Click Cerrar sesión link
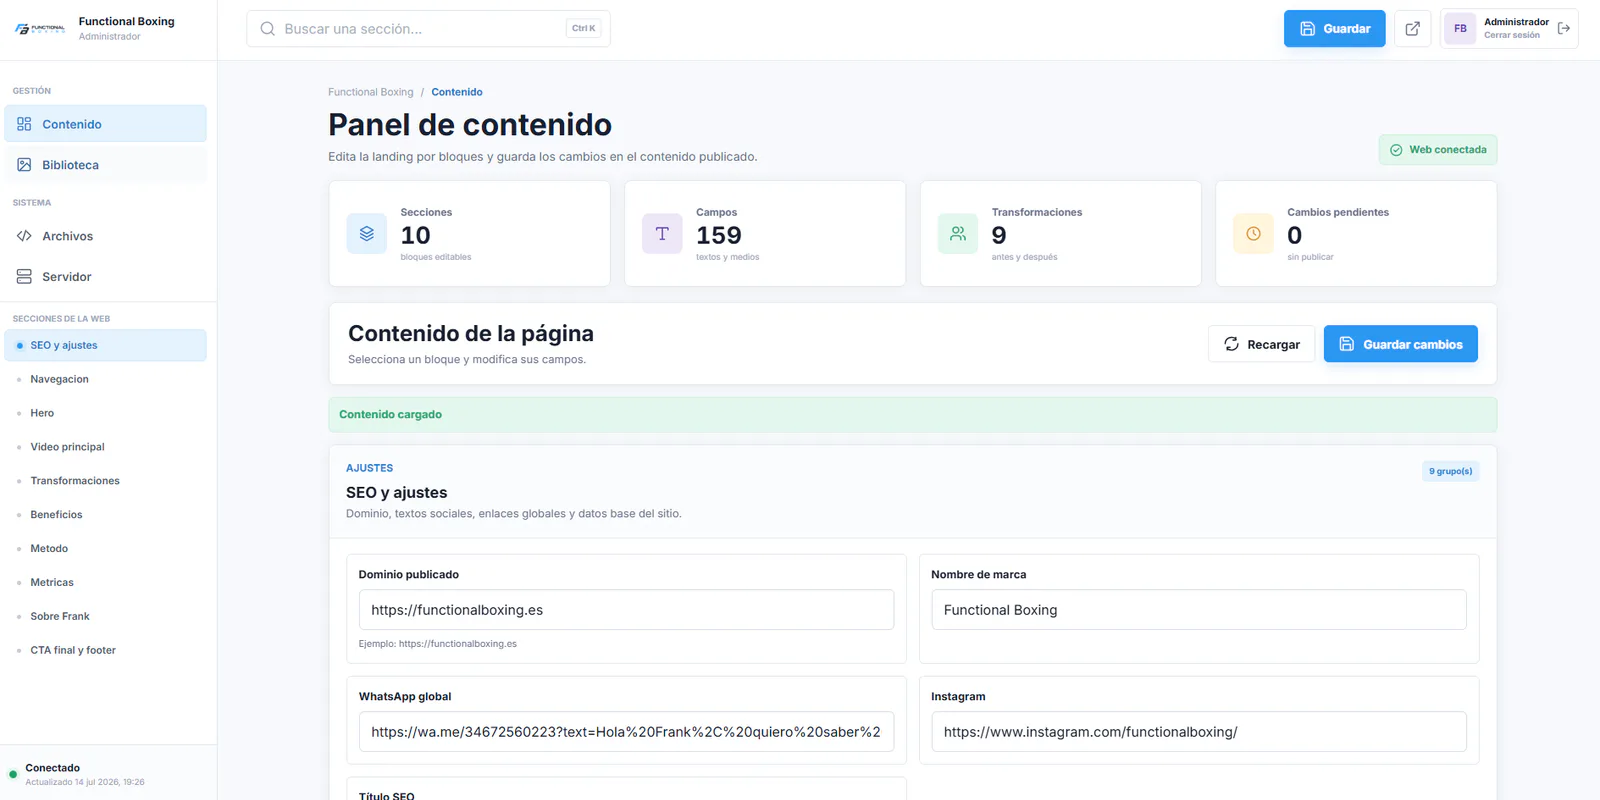The height and width of the screenshot is (800, 1600). pos(1511,35)
